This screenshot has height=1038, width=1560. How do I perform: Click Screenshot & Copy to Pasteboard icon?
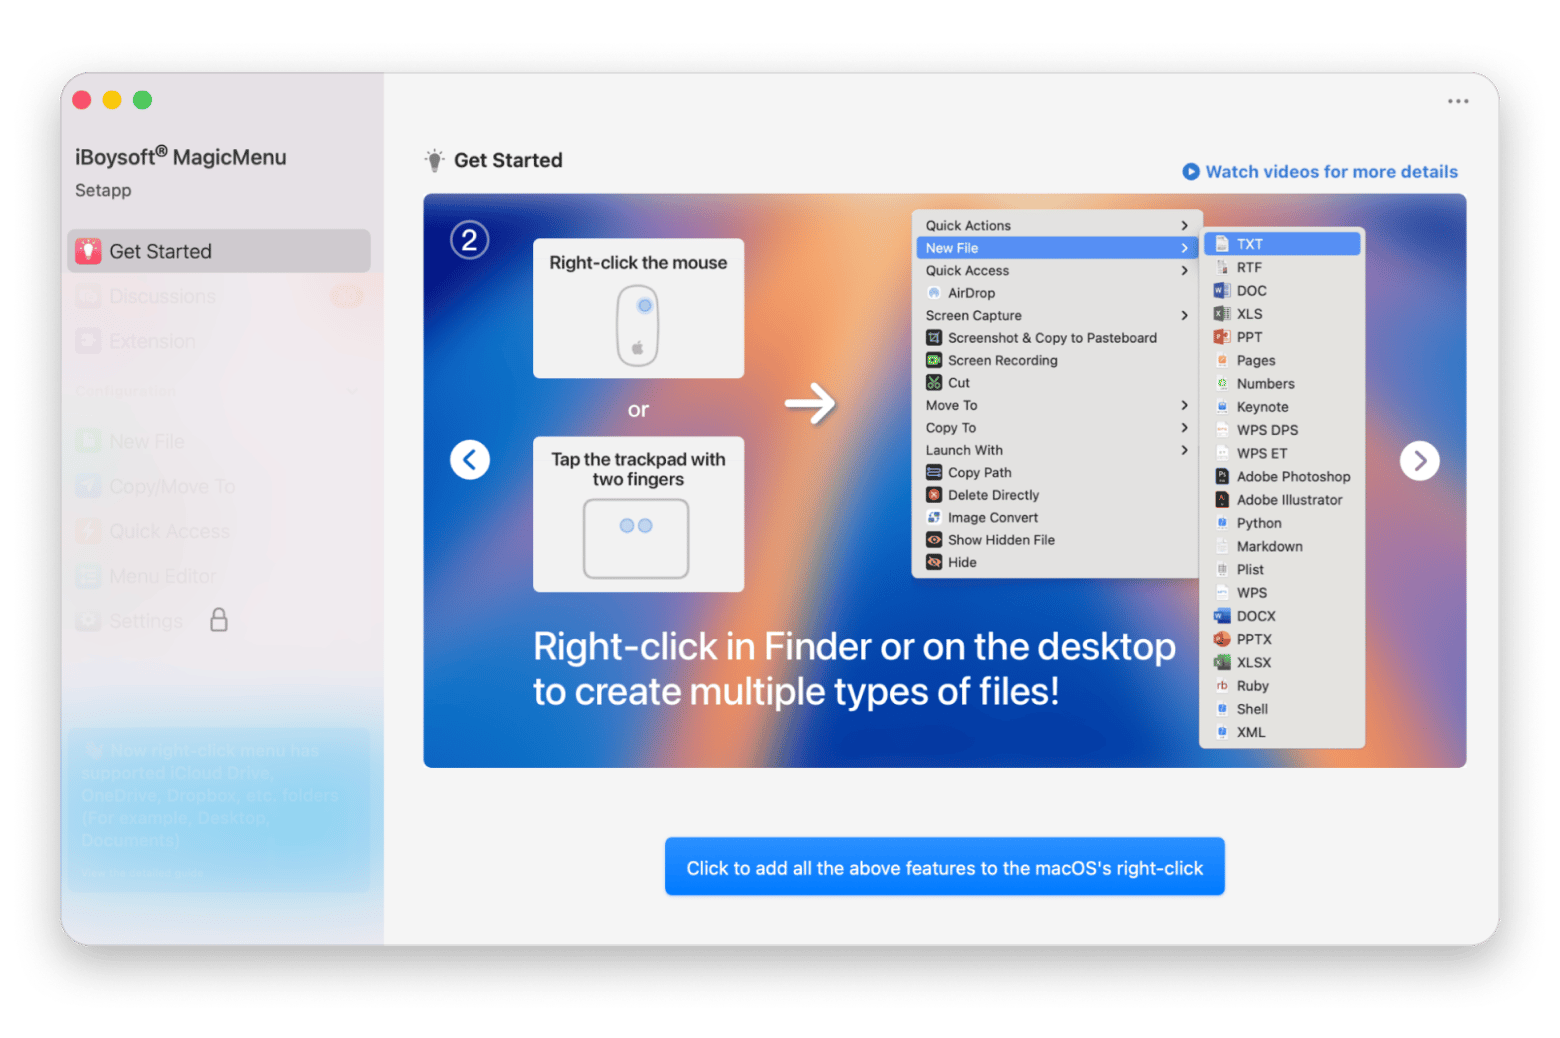point(934,338)
